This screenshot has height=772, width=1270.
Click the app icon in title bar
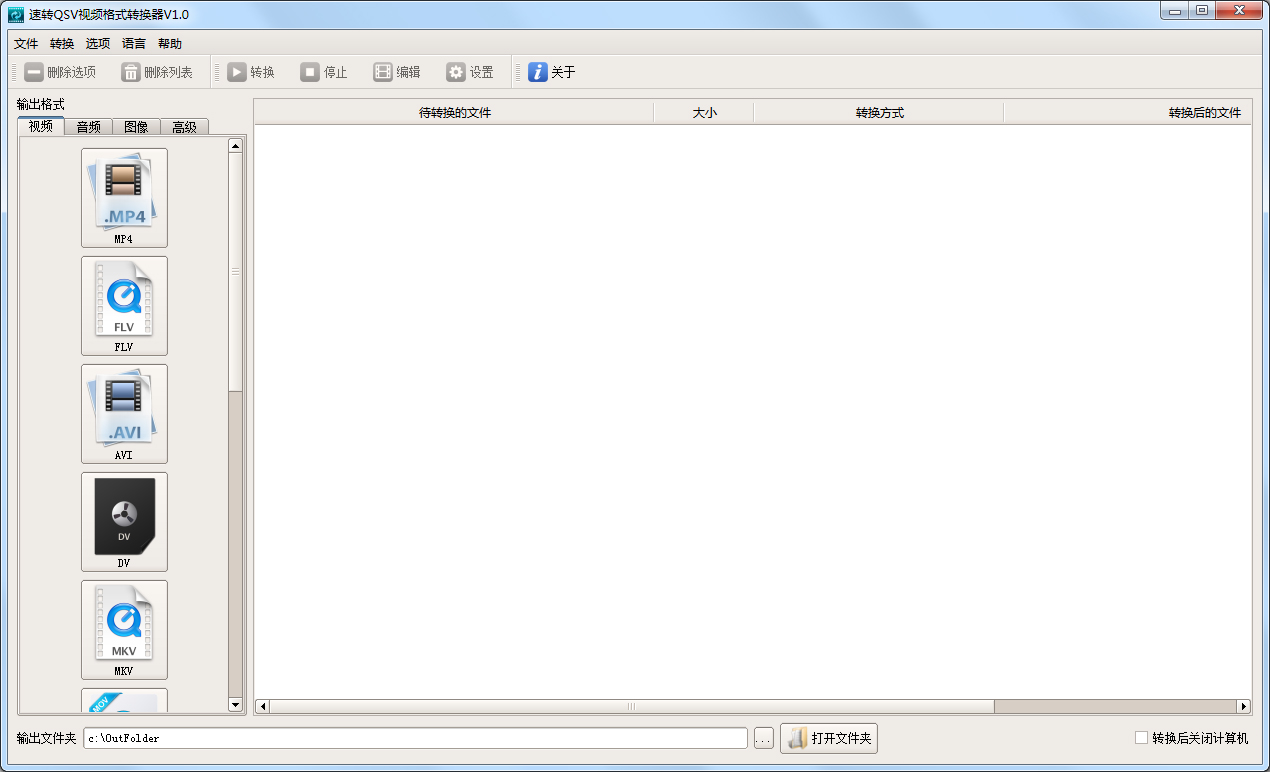point(16,15)
